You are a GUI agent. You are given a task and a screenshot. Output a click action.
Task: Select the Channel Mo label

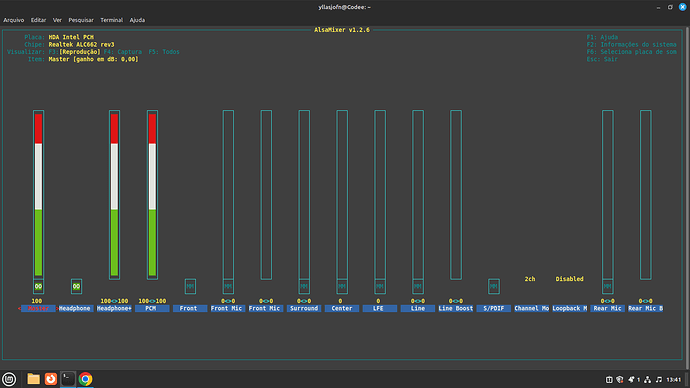(x=532, y=308)
